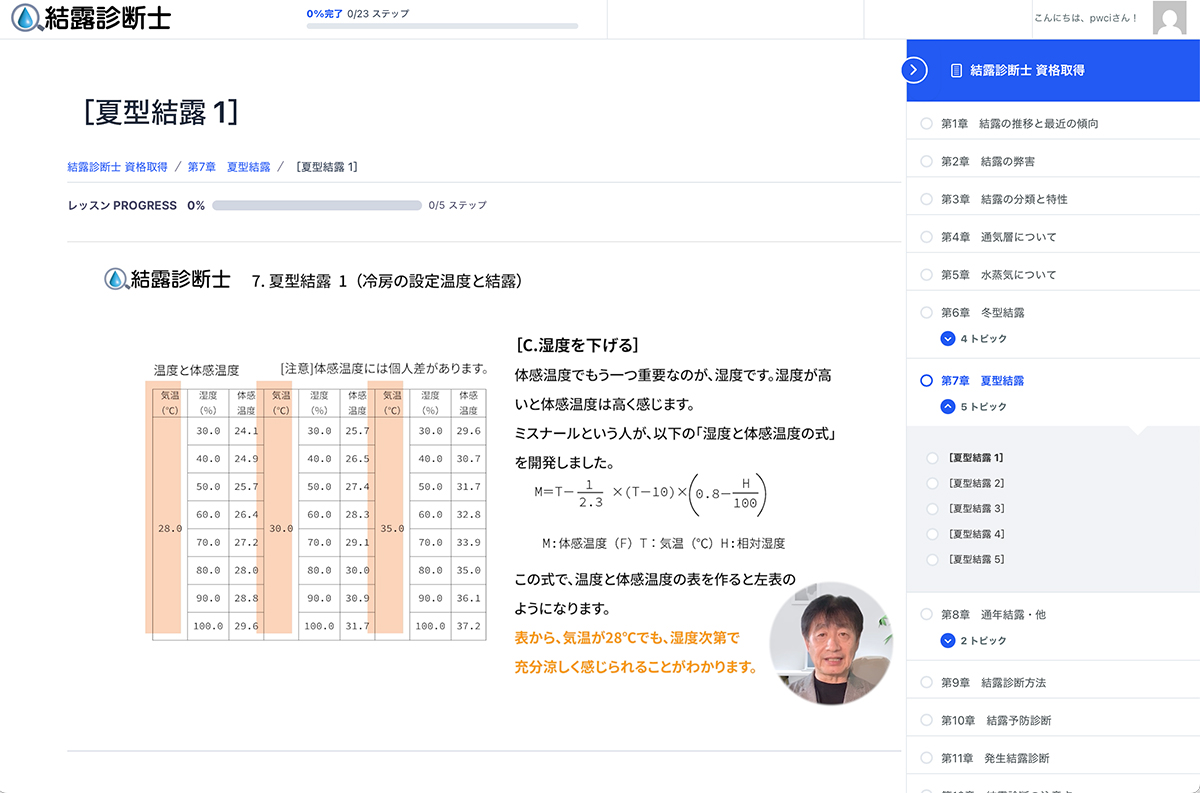Collapse the 5 トピック list under 第7章
1200x793 pixels.
(948, 407)
